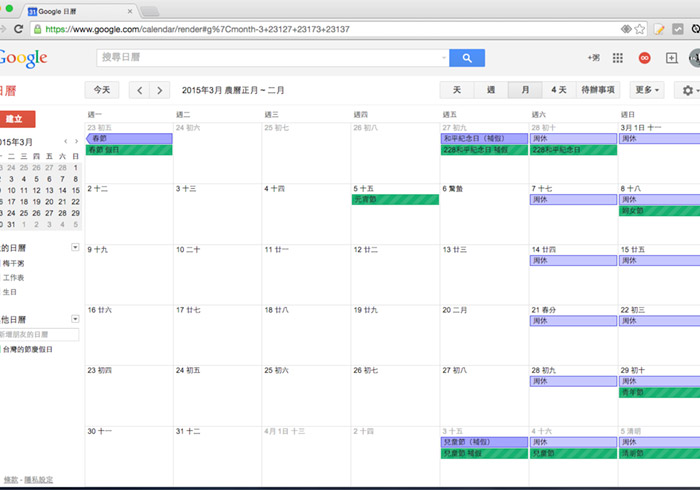Click the gray chart extension icon
The image size is (700, 490).
point(678,29)
